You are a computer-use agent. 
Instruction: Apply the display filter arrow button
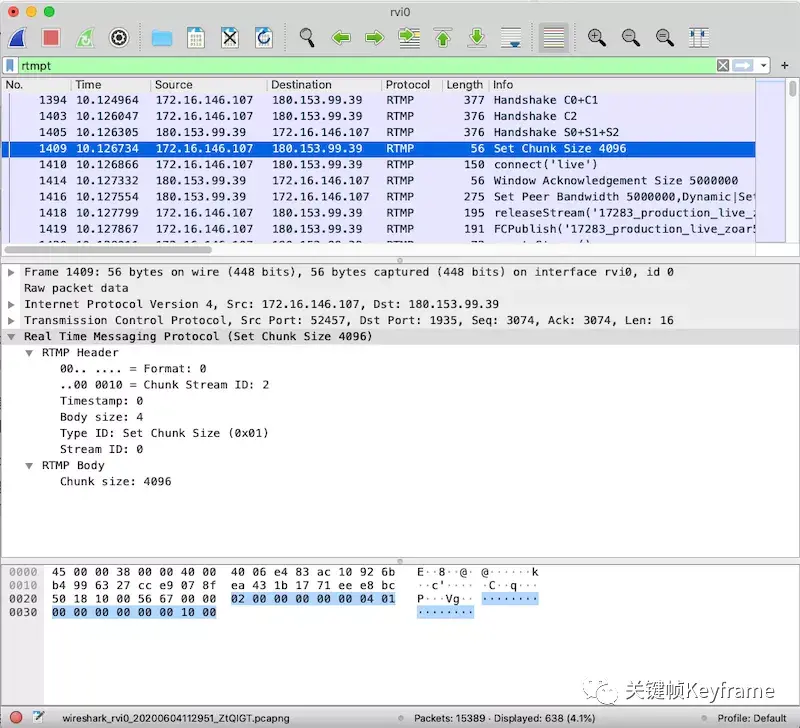[743, 65]
